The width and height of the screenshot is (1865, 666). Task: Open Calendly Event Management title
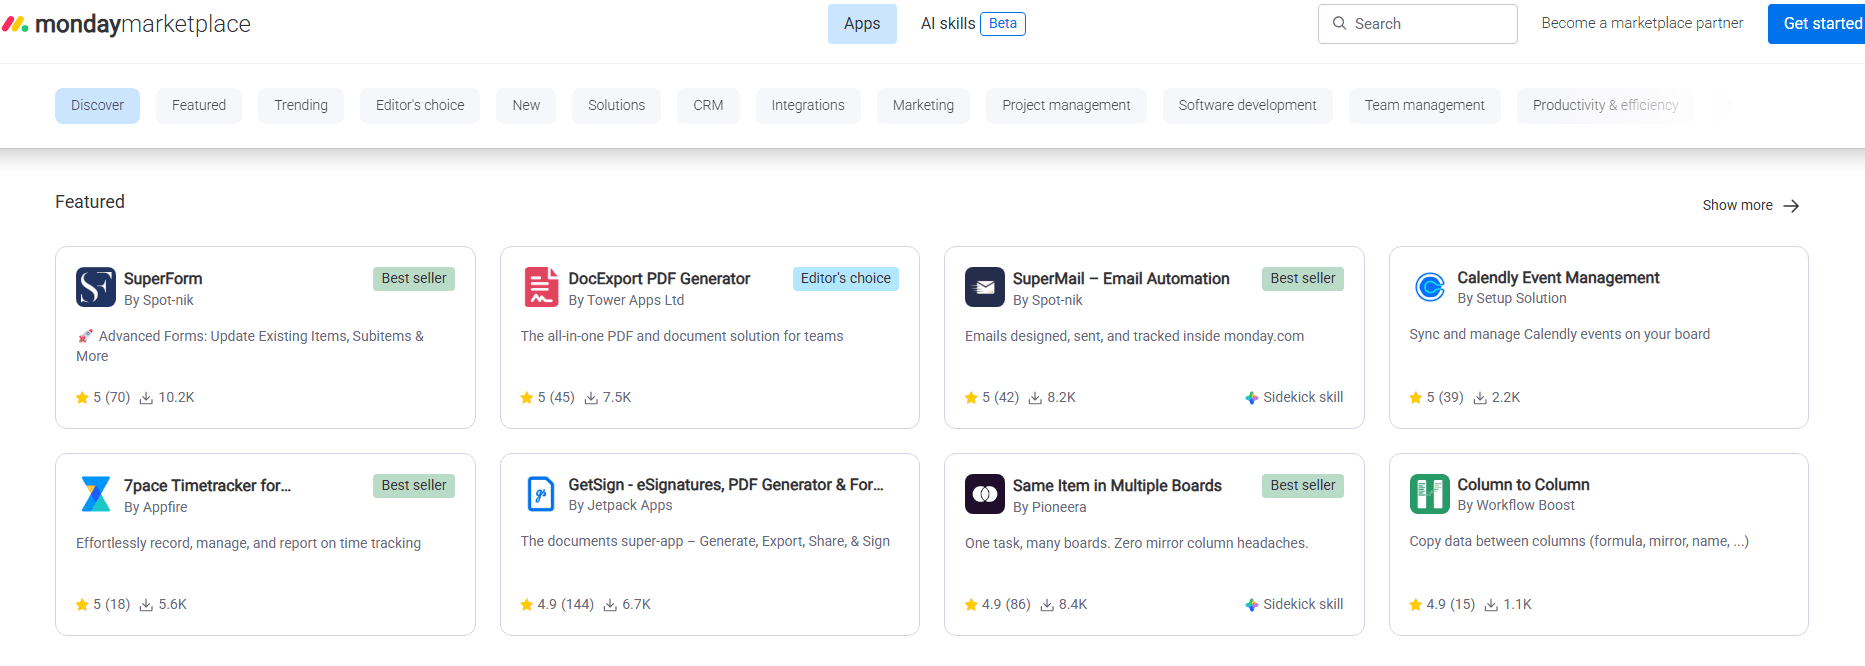tap(1558, 278)
